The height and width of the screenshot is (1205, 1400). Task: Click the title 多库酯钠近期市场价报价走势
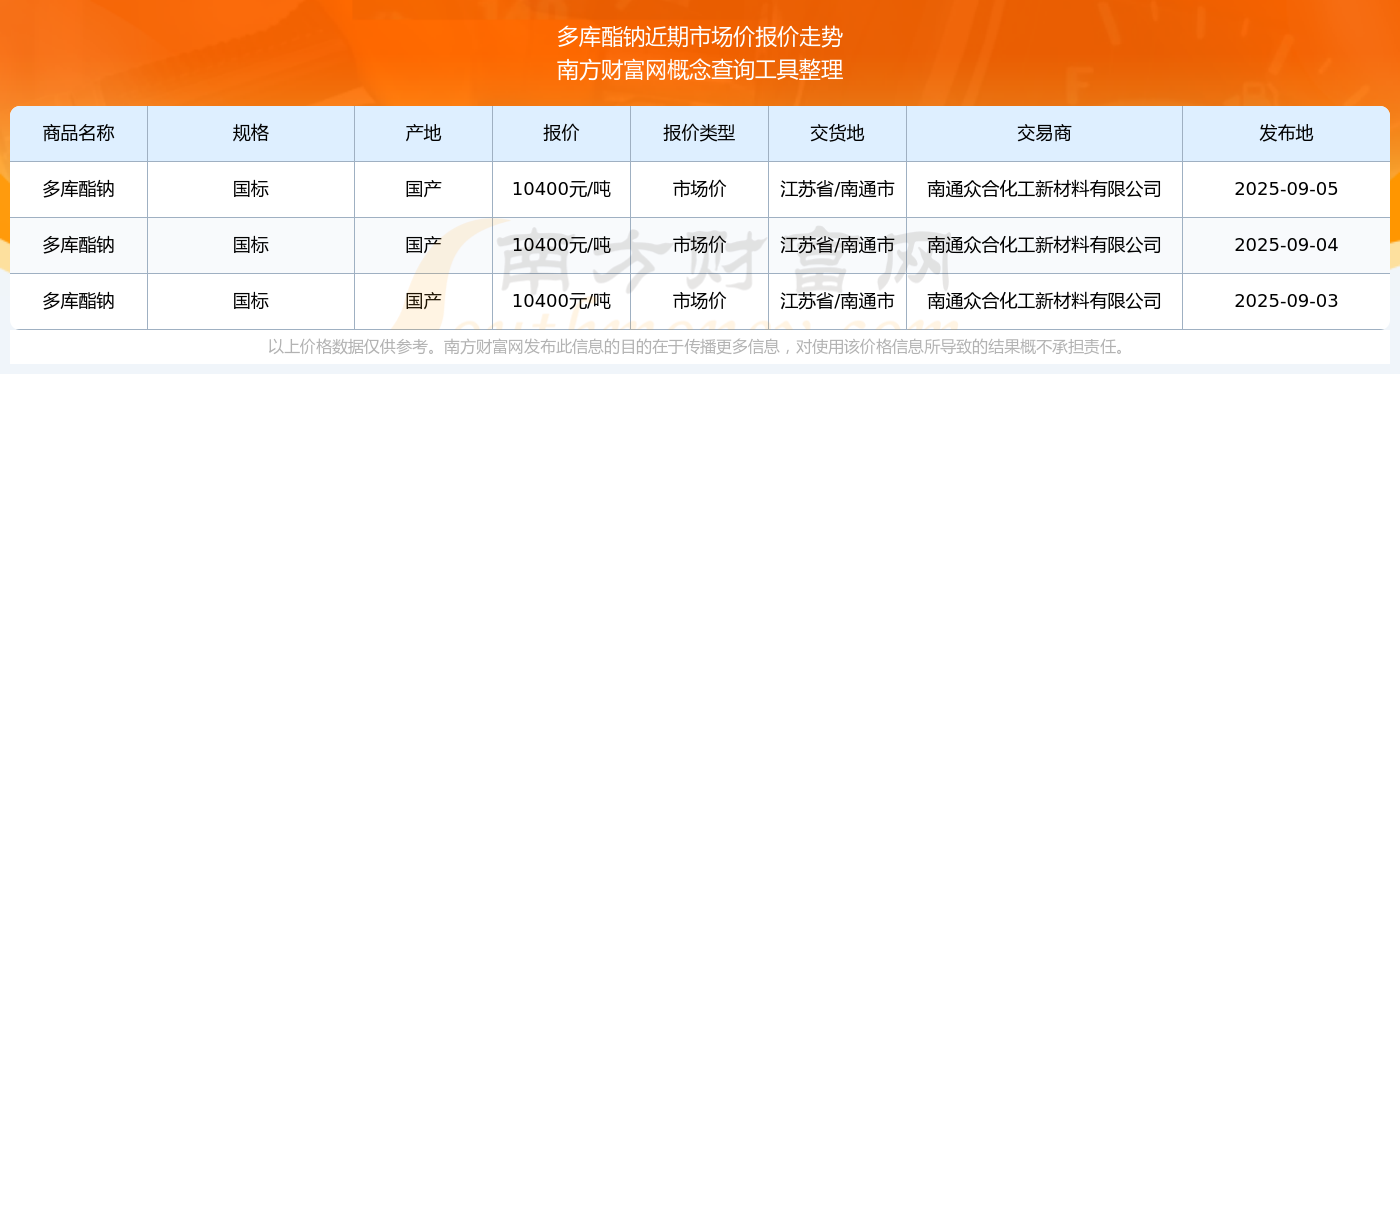pyautogui.click(x=700, y=37)
